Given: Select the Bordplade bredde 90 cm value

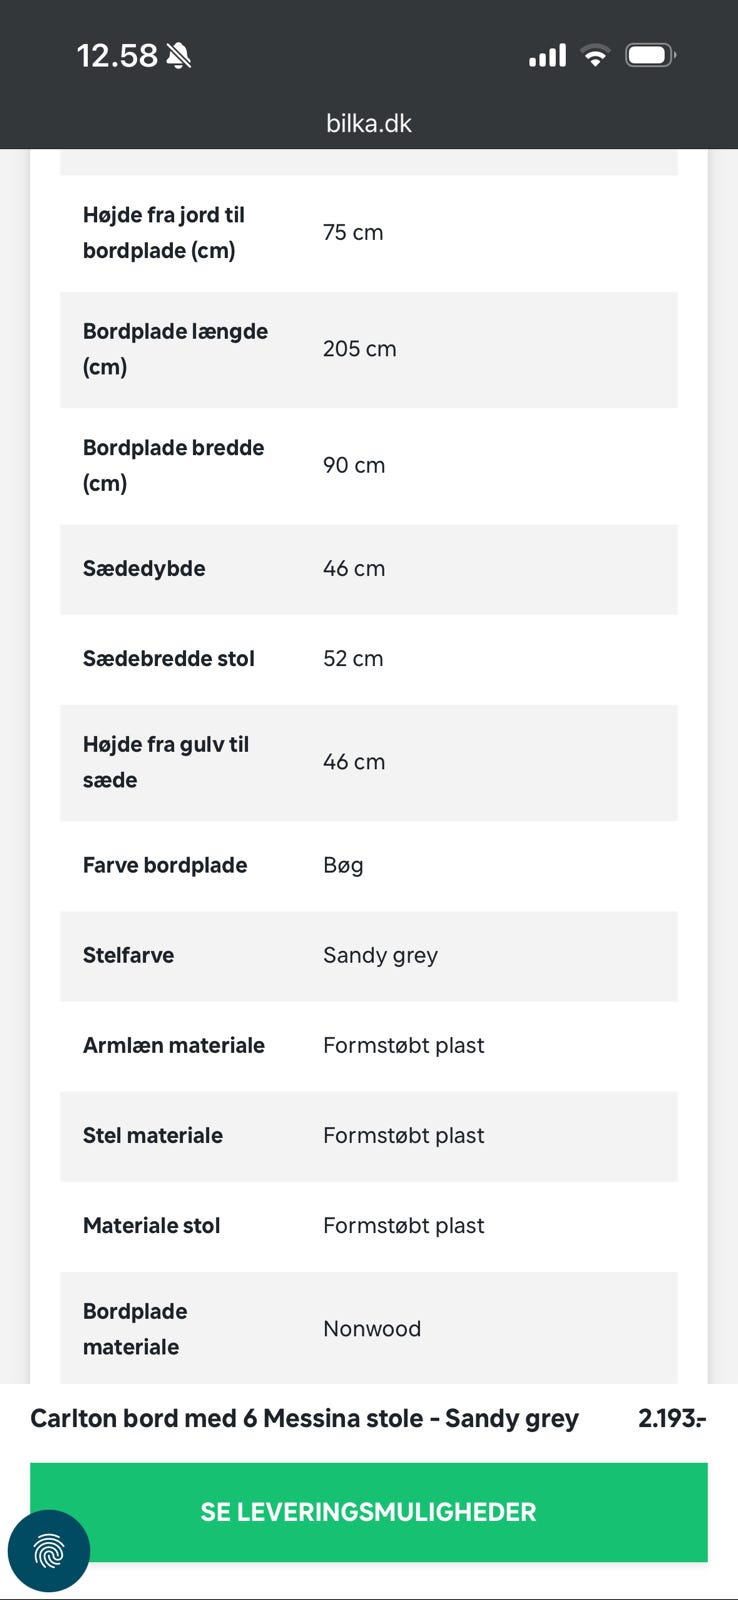Looking at the screenshot, I should [x=353, y=465].
